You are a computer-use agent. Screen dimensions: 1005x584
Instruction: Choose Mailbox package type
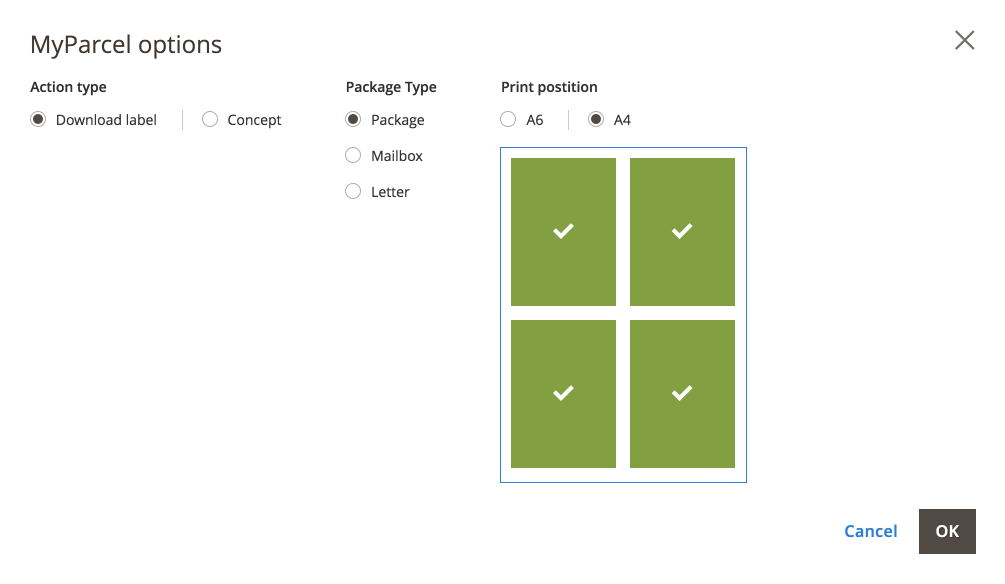pos(353,156)
